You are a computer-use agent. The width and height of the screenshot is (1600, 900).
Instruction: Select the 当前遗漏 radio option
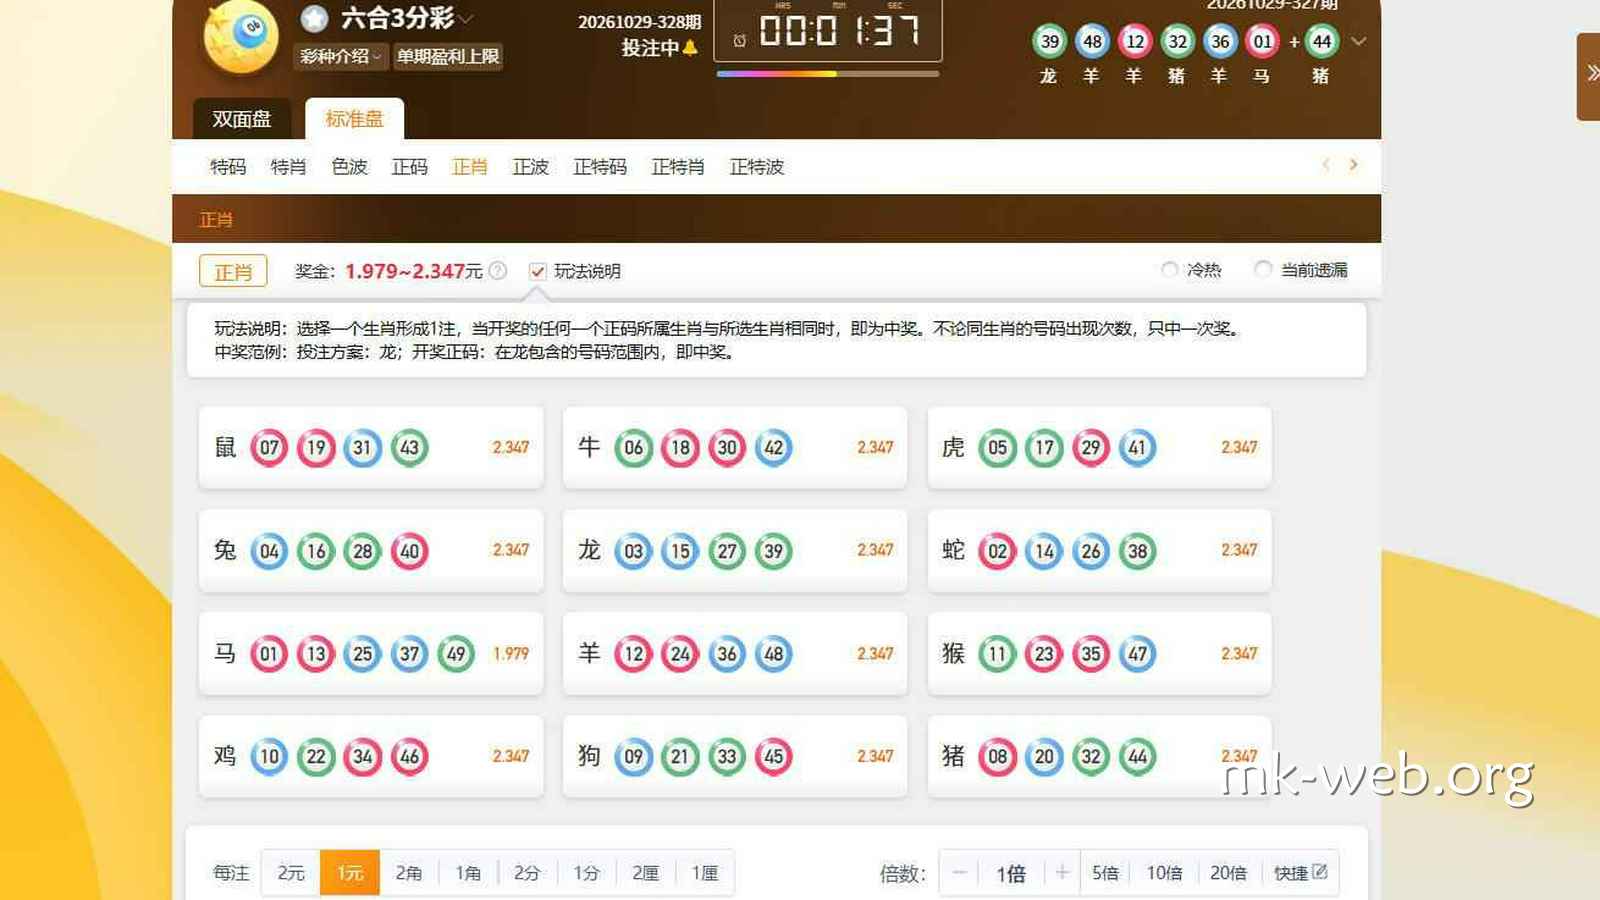(x=1263, y=270)
